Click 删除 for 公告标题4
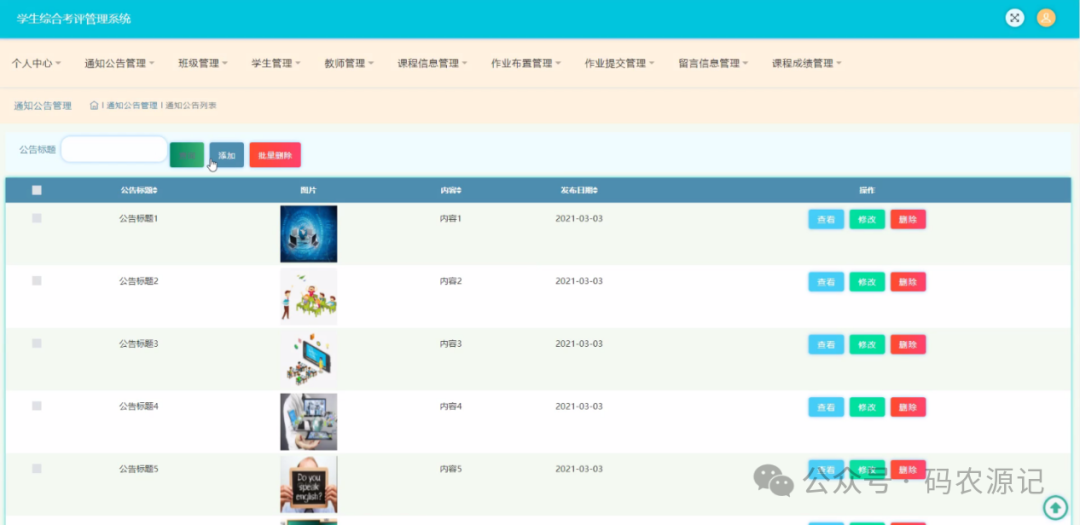1080x525 pixels. [x=908, y=407]
